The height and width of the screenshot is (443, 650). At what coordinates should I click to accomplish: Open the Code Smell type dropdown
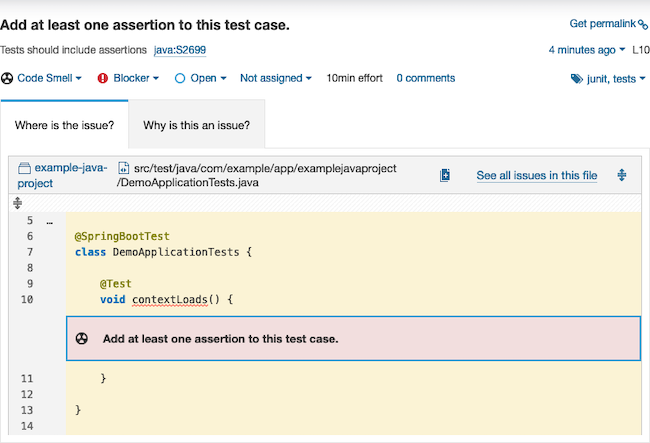[50, 78]
